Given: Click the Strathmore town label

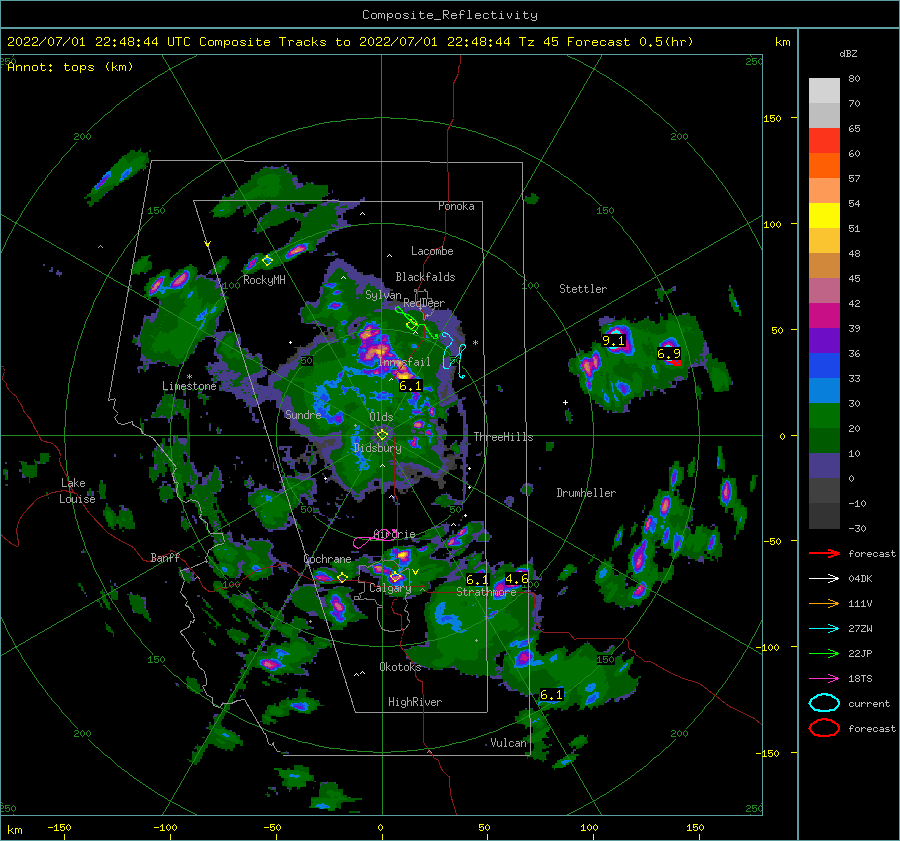Looking at the screenshot, I should [x=487, y=591].
